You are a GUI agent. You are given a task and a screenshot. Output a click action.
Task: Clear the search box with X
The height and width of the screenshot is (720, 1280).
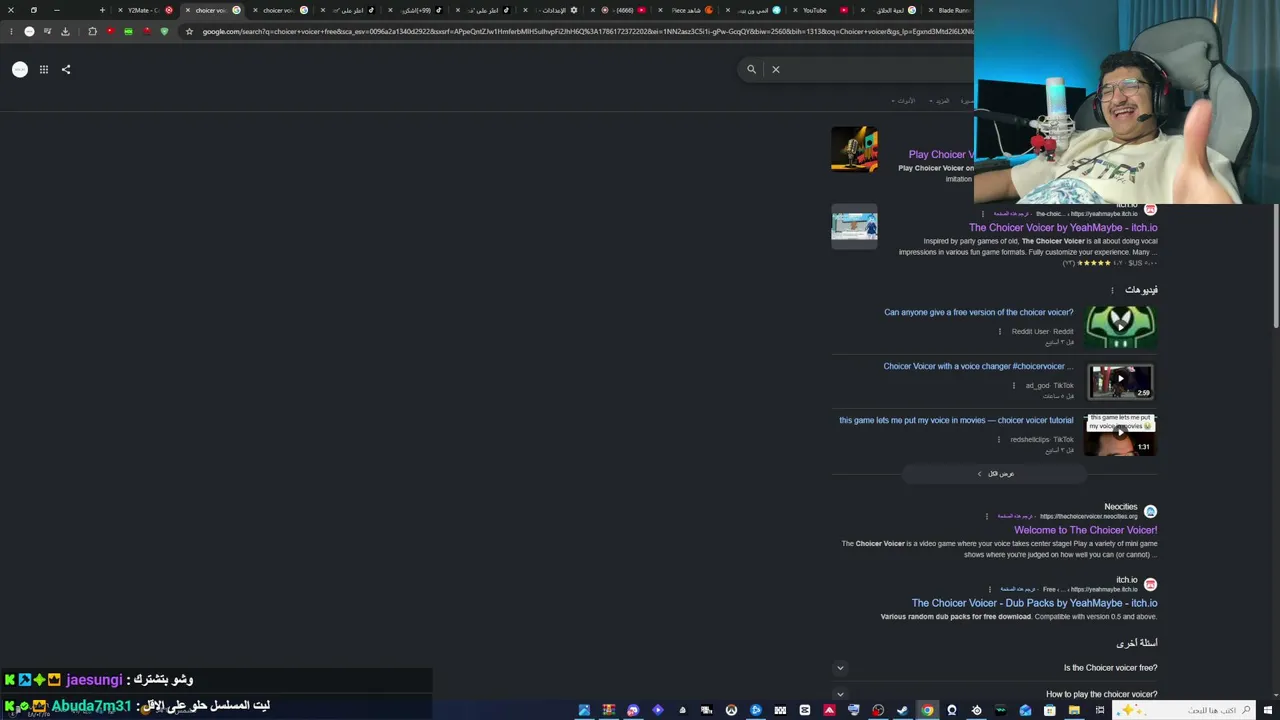pyautogui.click(x=775, y=69)
